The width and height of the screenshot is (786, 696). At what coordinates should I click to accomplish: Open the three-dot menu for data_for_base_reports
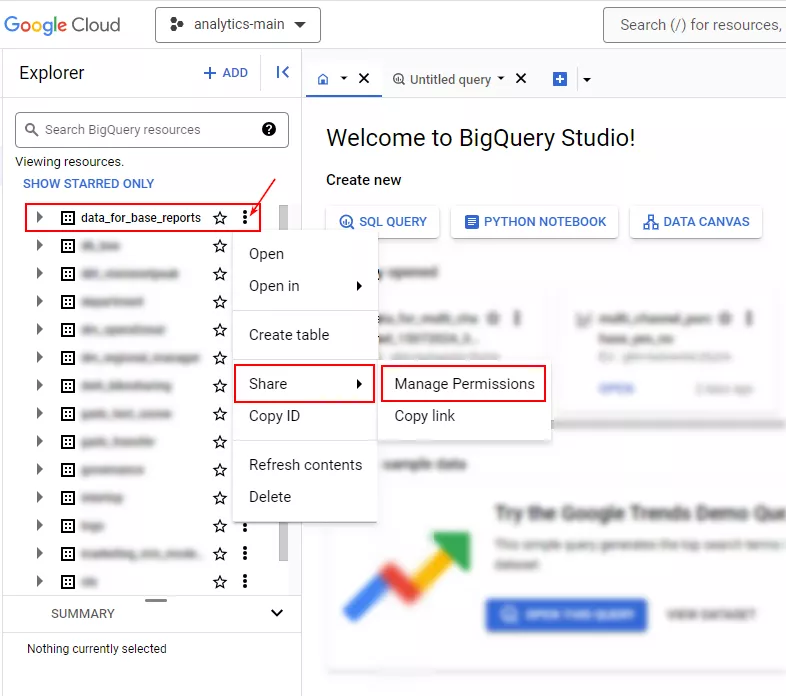245,217
